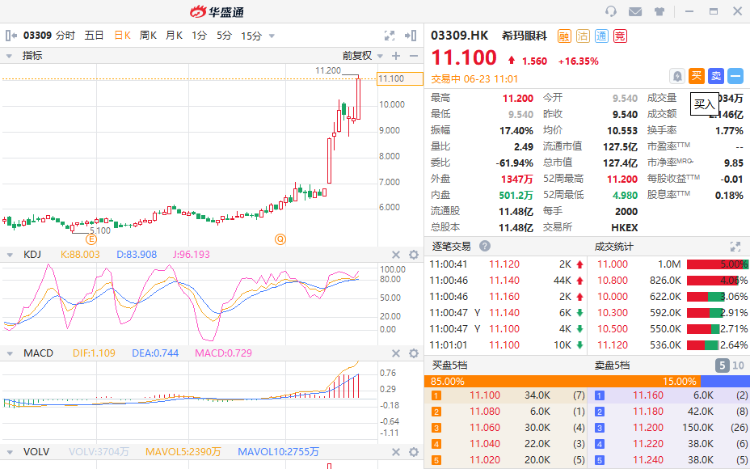Close the KDJ indicator panel

tap(396, 255)
